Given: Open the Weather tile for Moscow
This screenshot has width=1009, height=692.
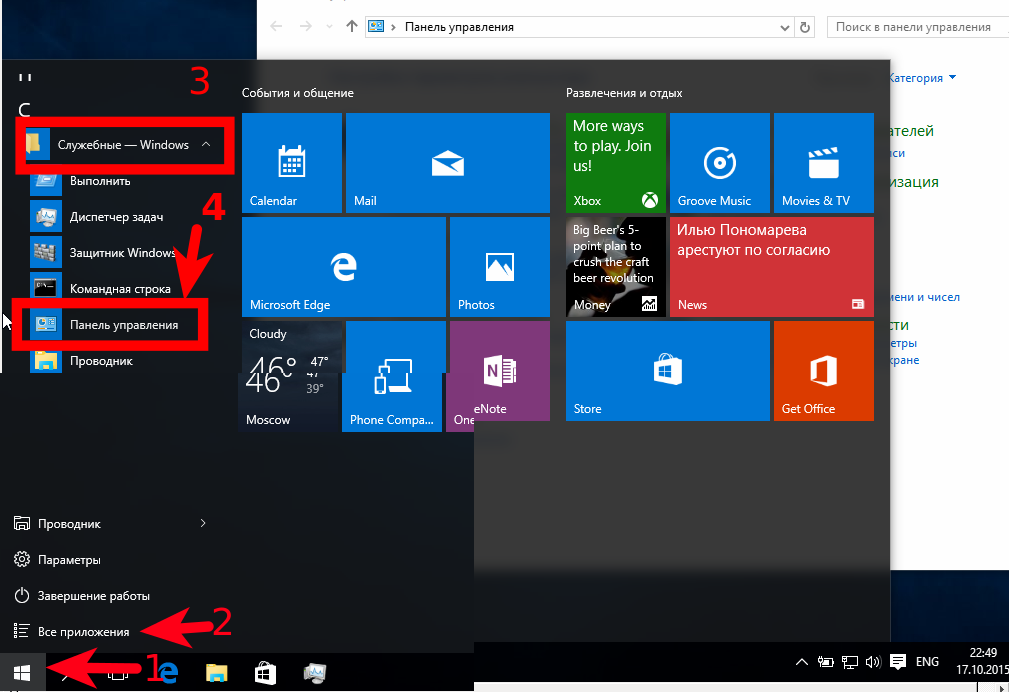Looking at the screenshot, I should pos(290,376).
